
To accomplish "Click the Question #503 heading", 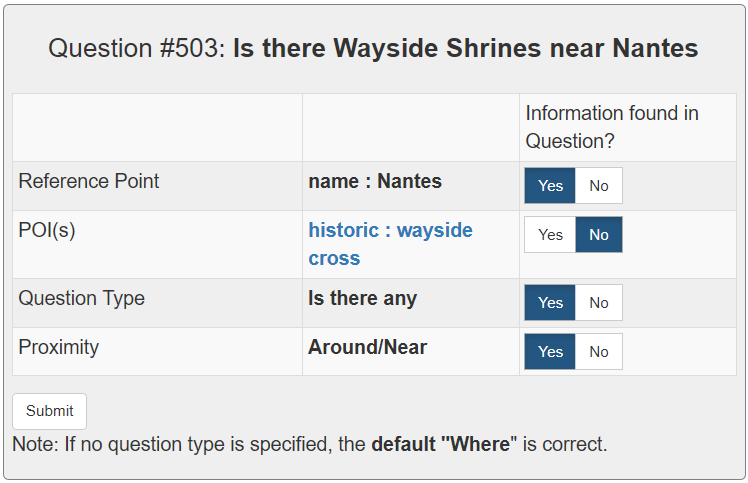I will point(373,49).
